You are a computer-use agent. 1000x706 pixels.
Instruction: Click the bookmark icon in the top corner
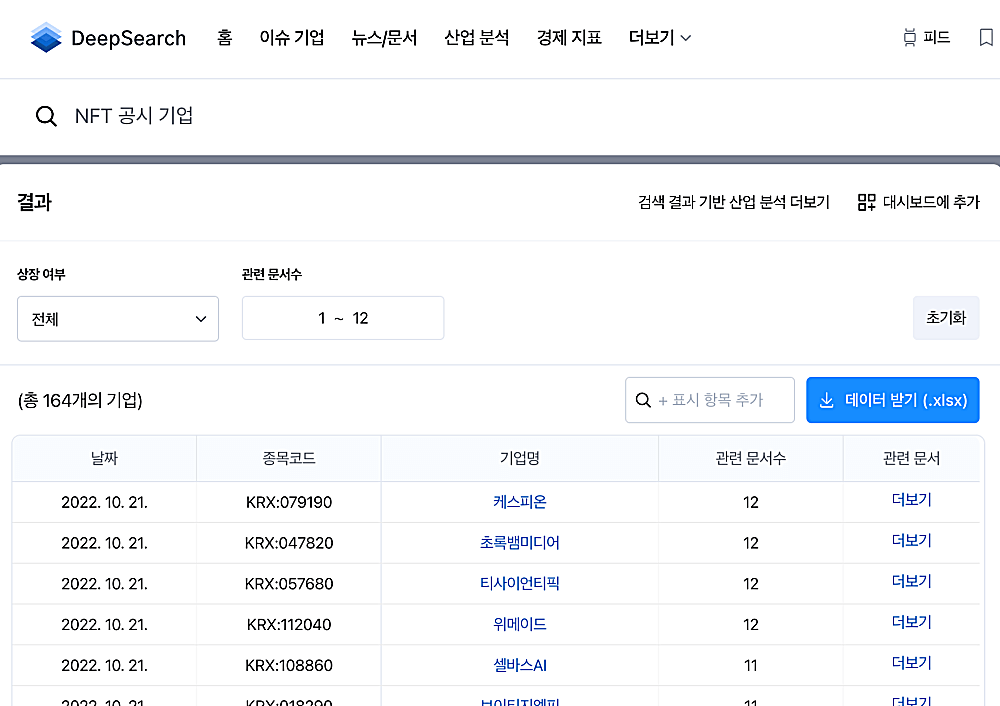[986, 37]
